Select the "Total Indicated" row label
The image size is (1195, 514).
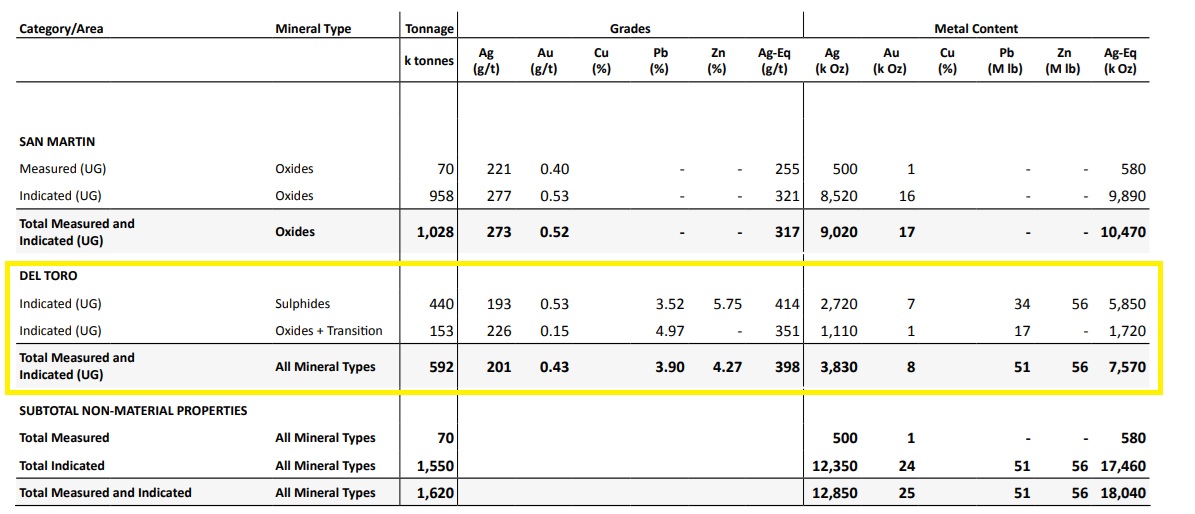coord(62,465)
